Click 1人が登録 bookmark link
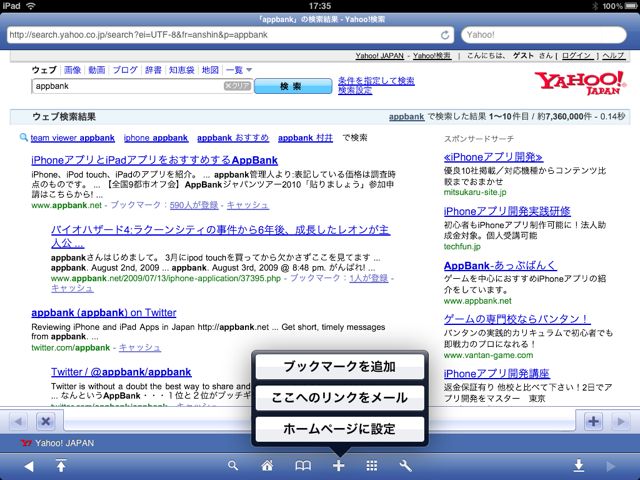The width and height of the screenshot is (640, 480). coord(369,278)
